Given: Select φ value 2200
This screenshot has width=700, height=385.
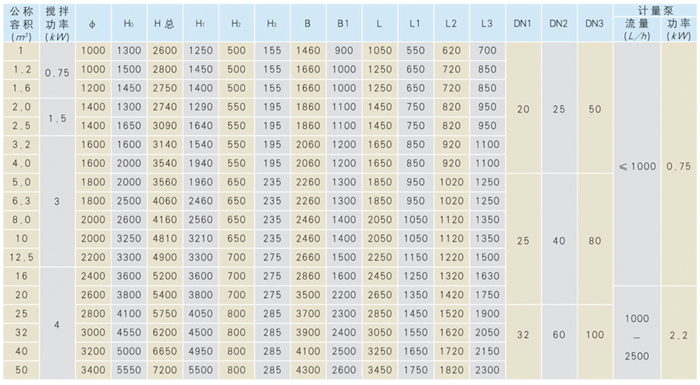Looking at the screenshot, I should pyautogui.click(x=93, y=257).
